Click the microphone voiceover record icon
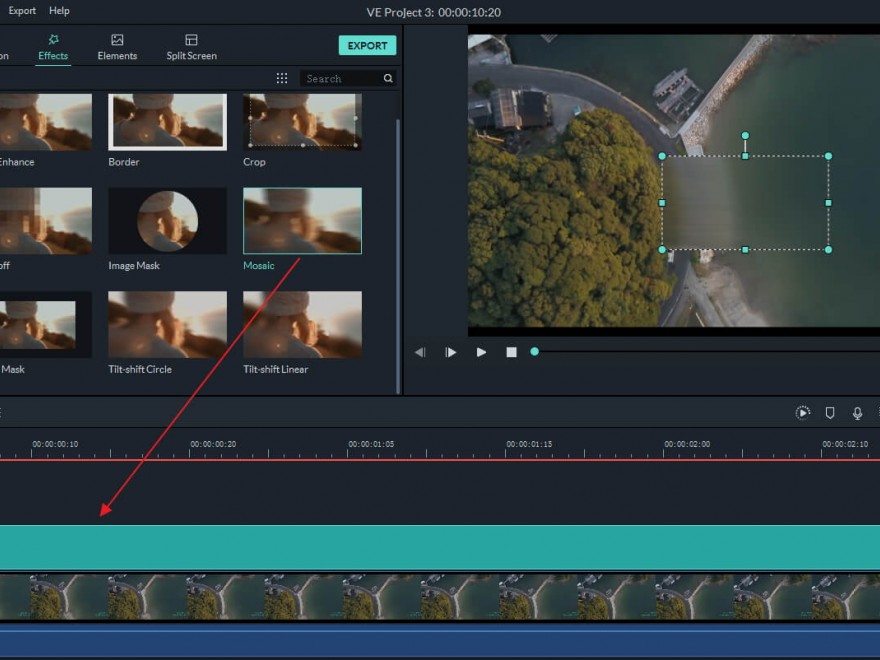Image resolution: width=880 pixels, height=660 pixels. point(857,413)
